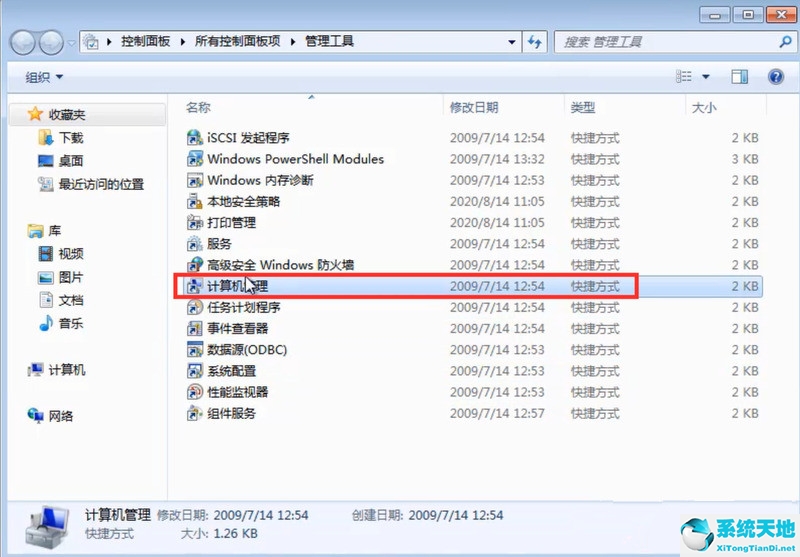Sort by 类型 column header
The height and width of the screenshot is (557, 800).
click(583, 108)
